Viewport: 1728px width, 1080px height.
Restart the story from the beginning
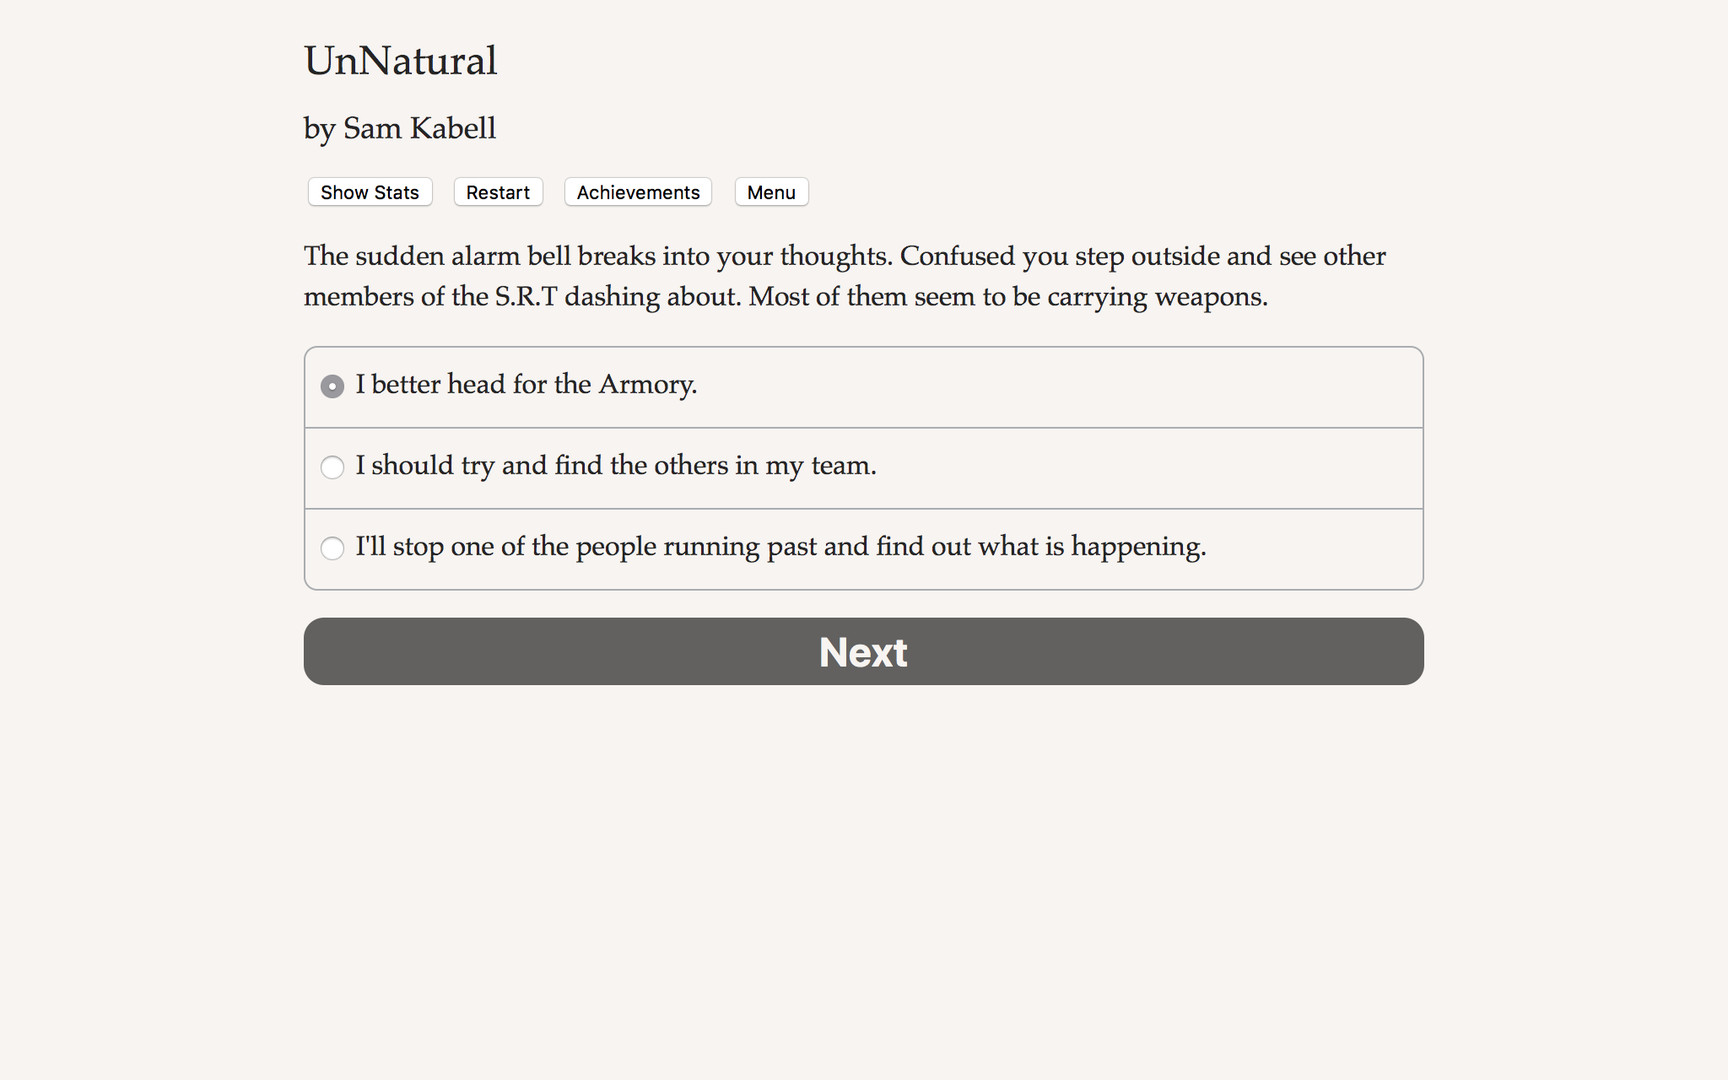click(497, 192)
